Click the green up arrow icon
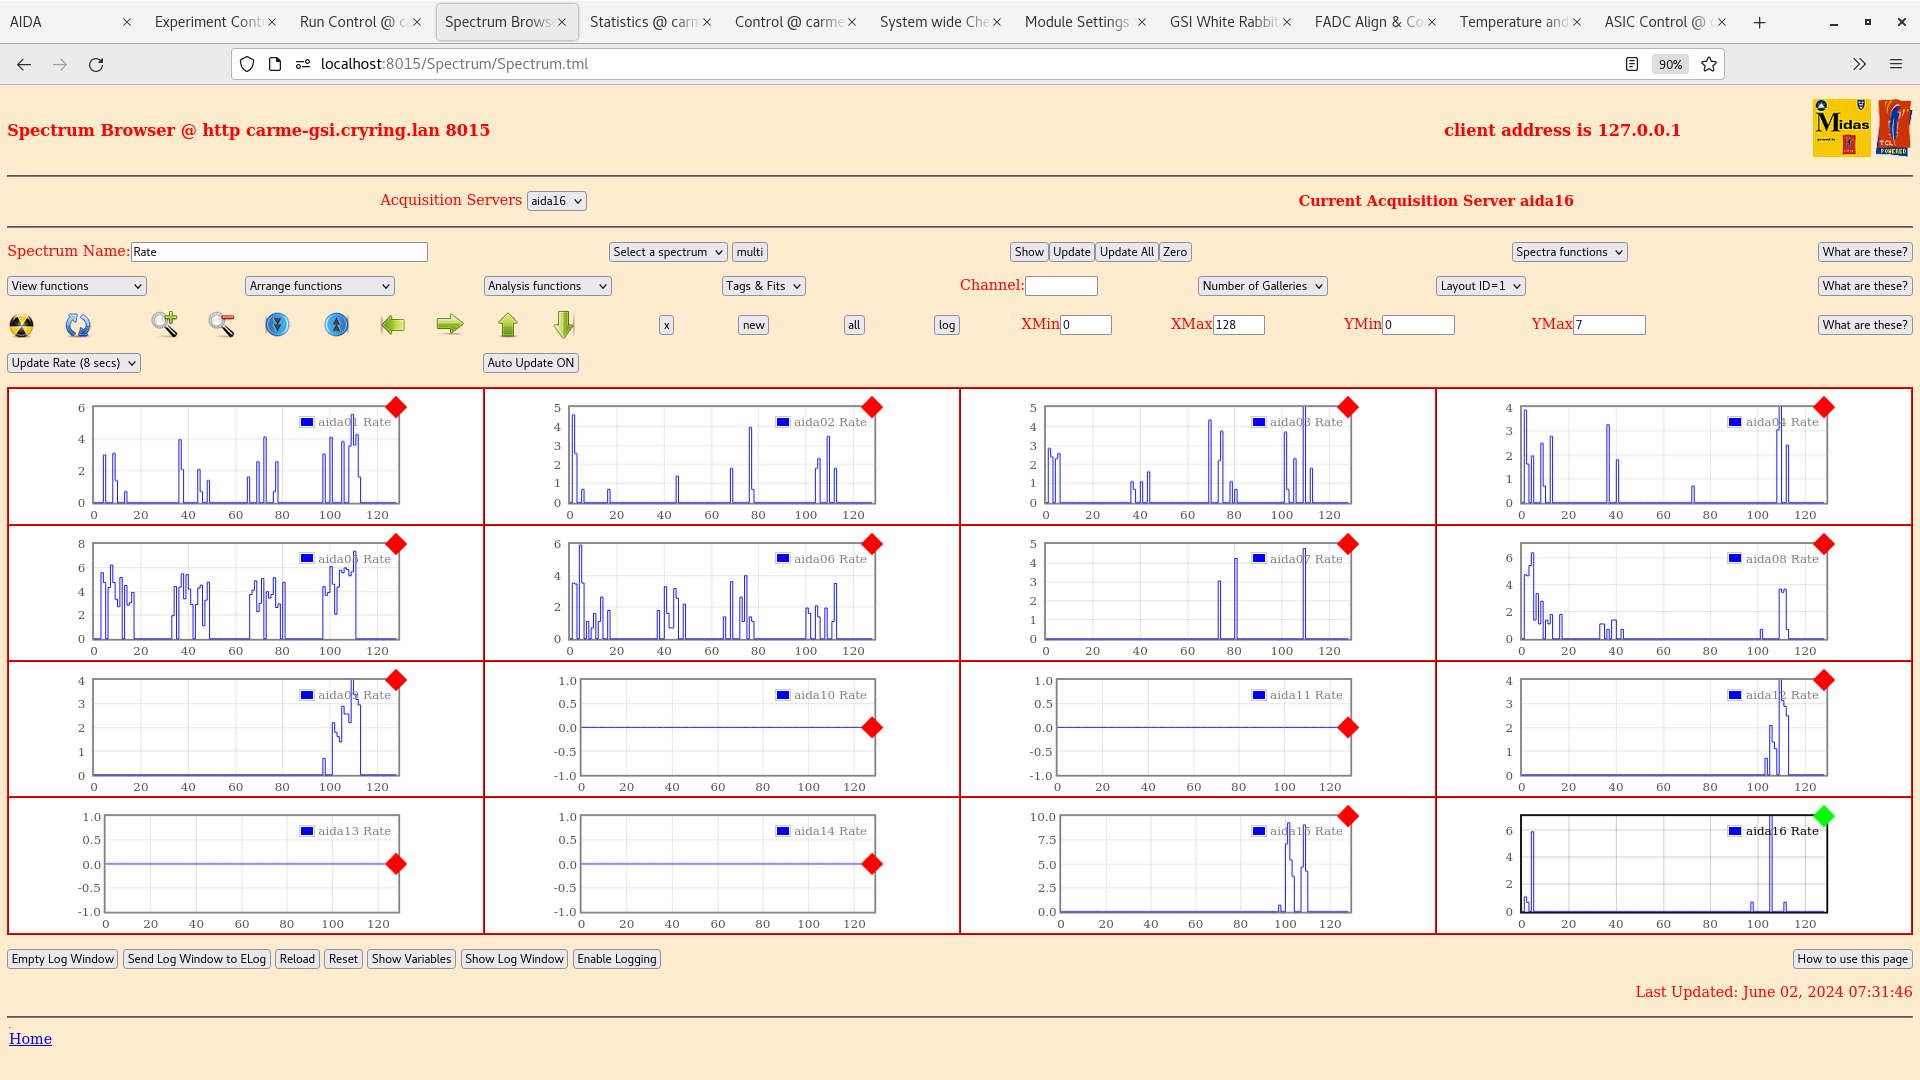The height and width of the screenshot is (1080, 1920). pyautogui.click(x=508, y=324)
